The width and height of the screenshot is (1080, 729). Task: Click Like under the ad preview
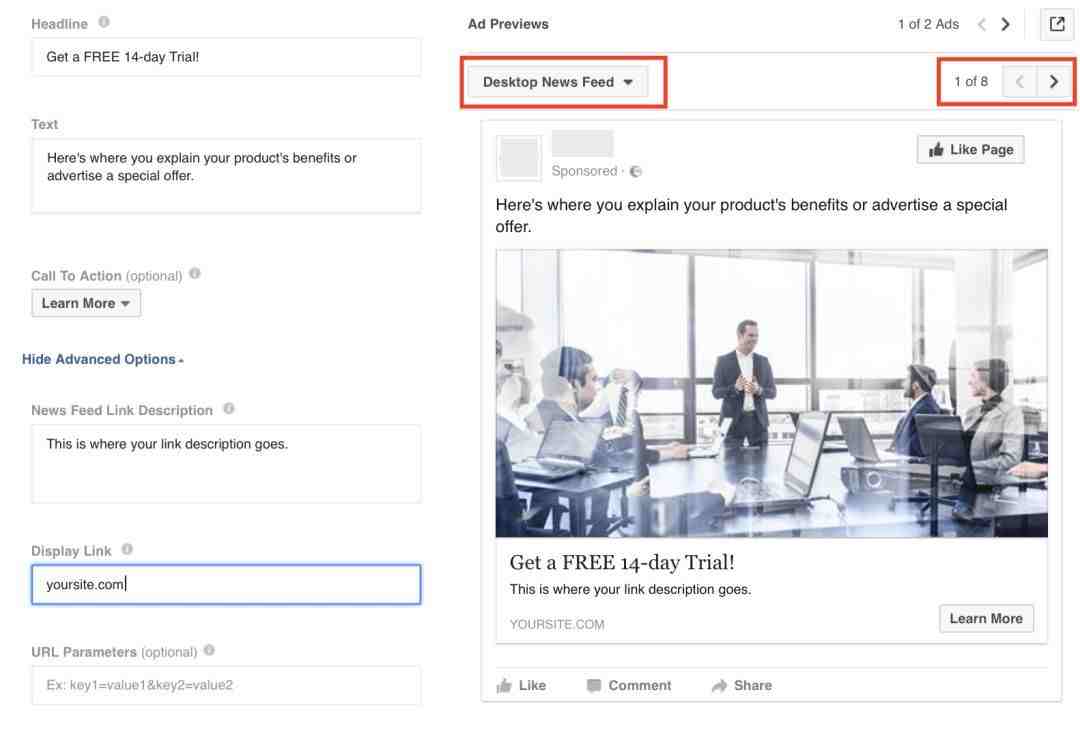(x=521, y=686)
